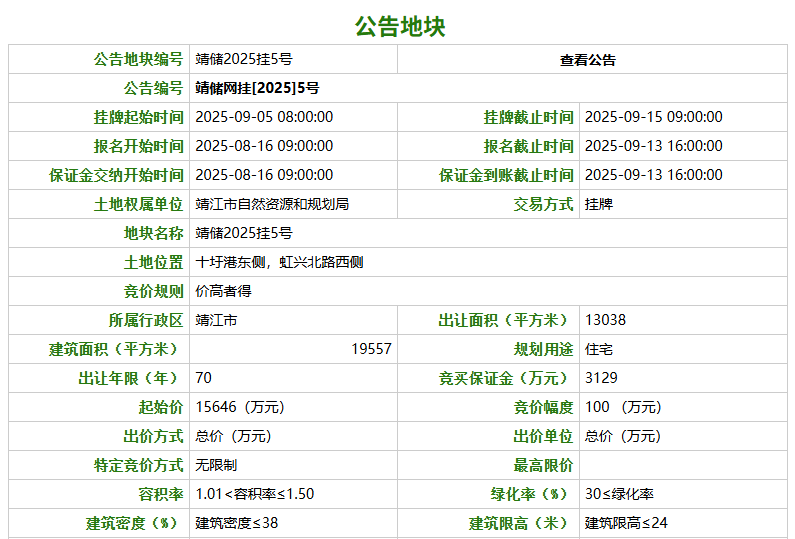Click the 挂牌起始时间 label

tap(138, 117)
